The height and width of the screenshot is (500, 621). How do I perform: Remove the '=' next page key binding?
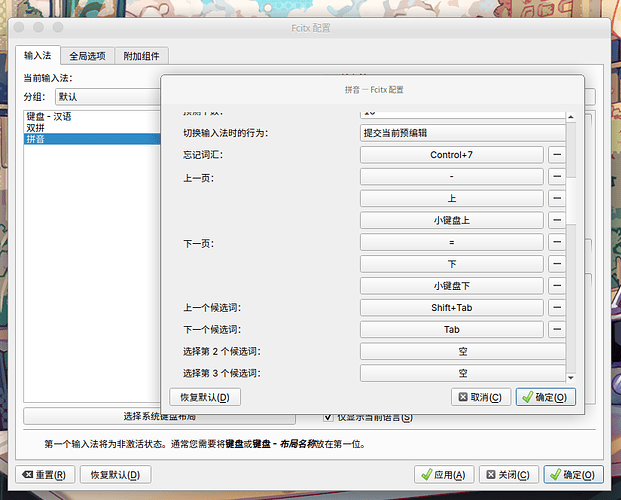click(x=557, y=242)
